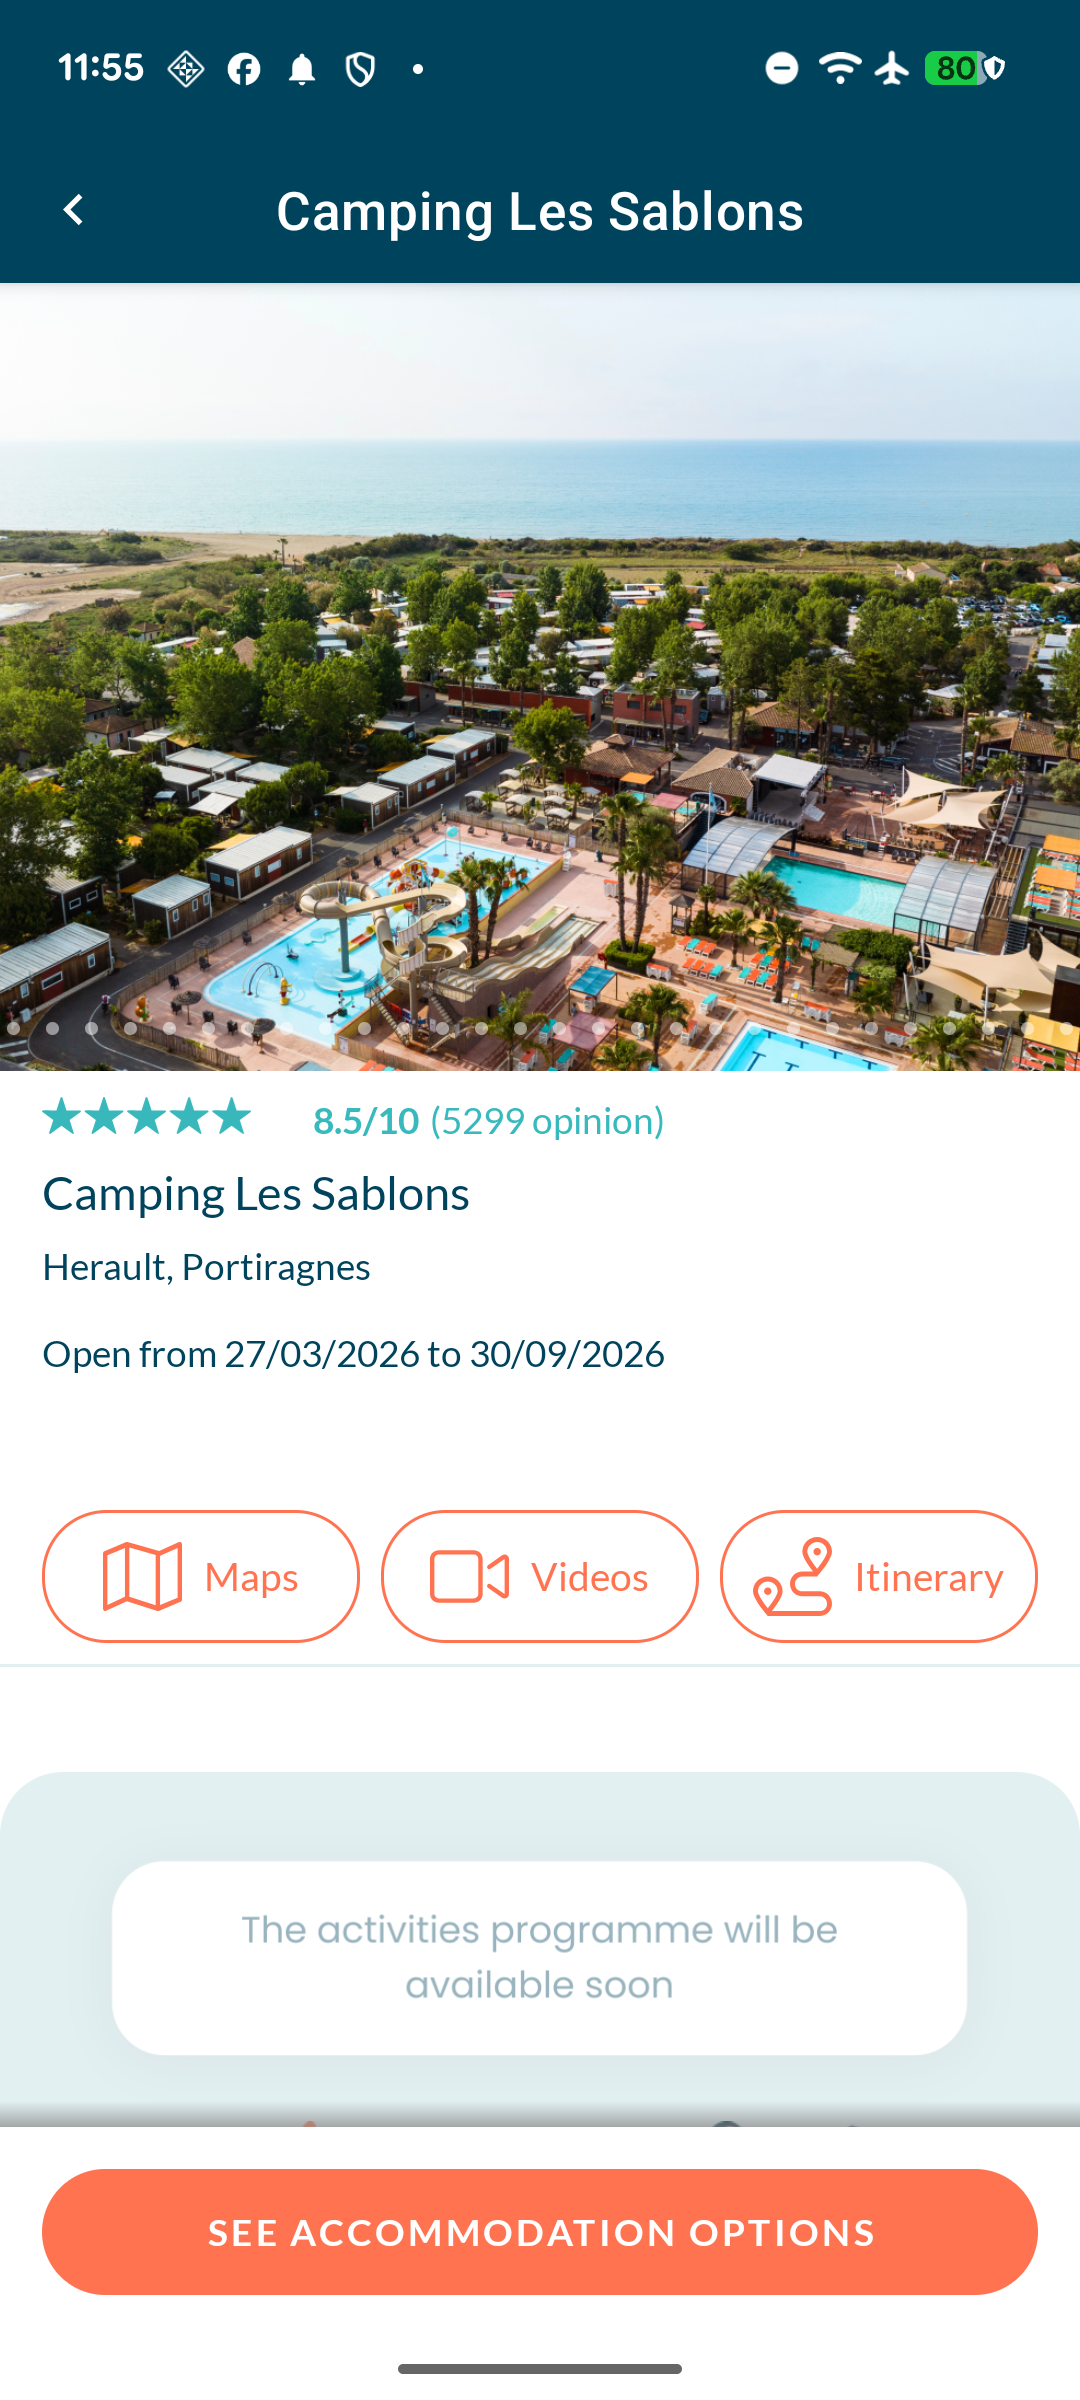Open the Videos button

point(540,1576)
